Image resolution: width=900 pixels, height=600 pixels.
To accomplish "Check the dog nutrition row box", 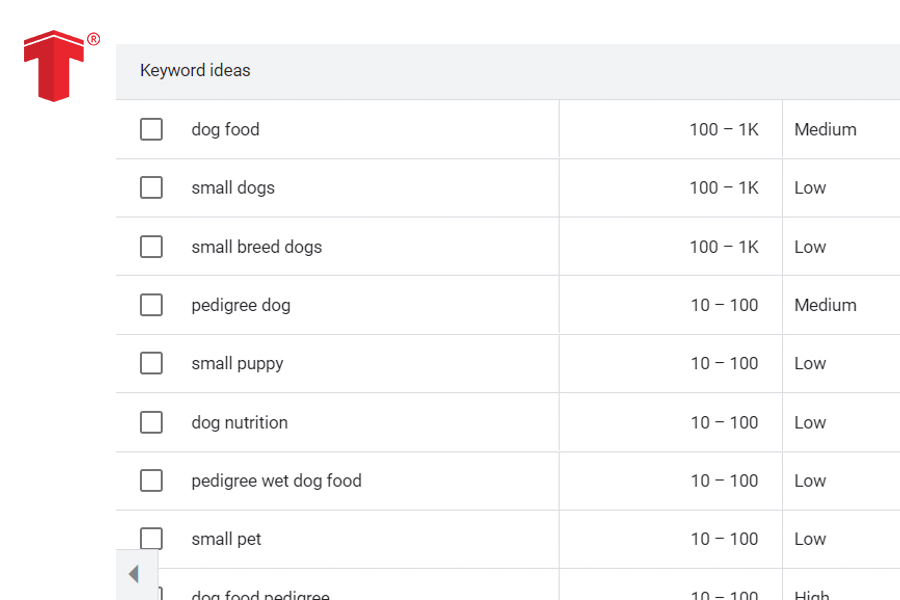I will [151, 422].
